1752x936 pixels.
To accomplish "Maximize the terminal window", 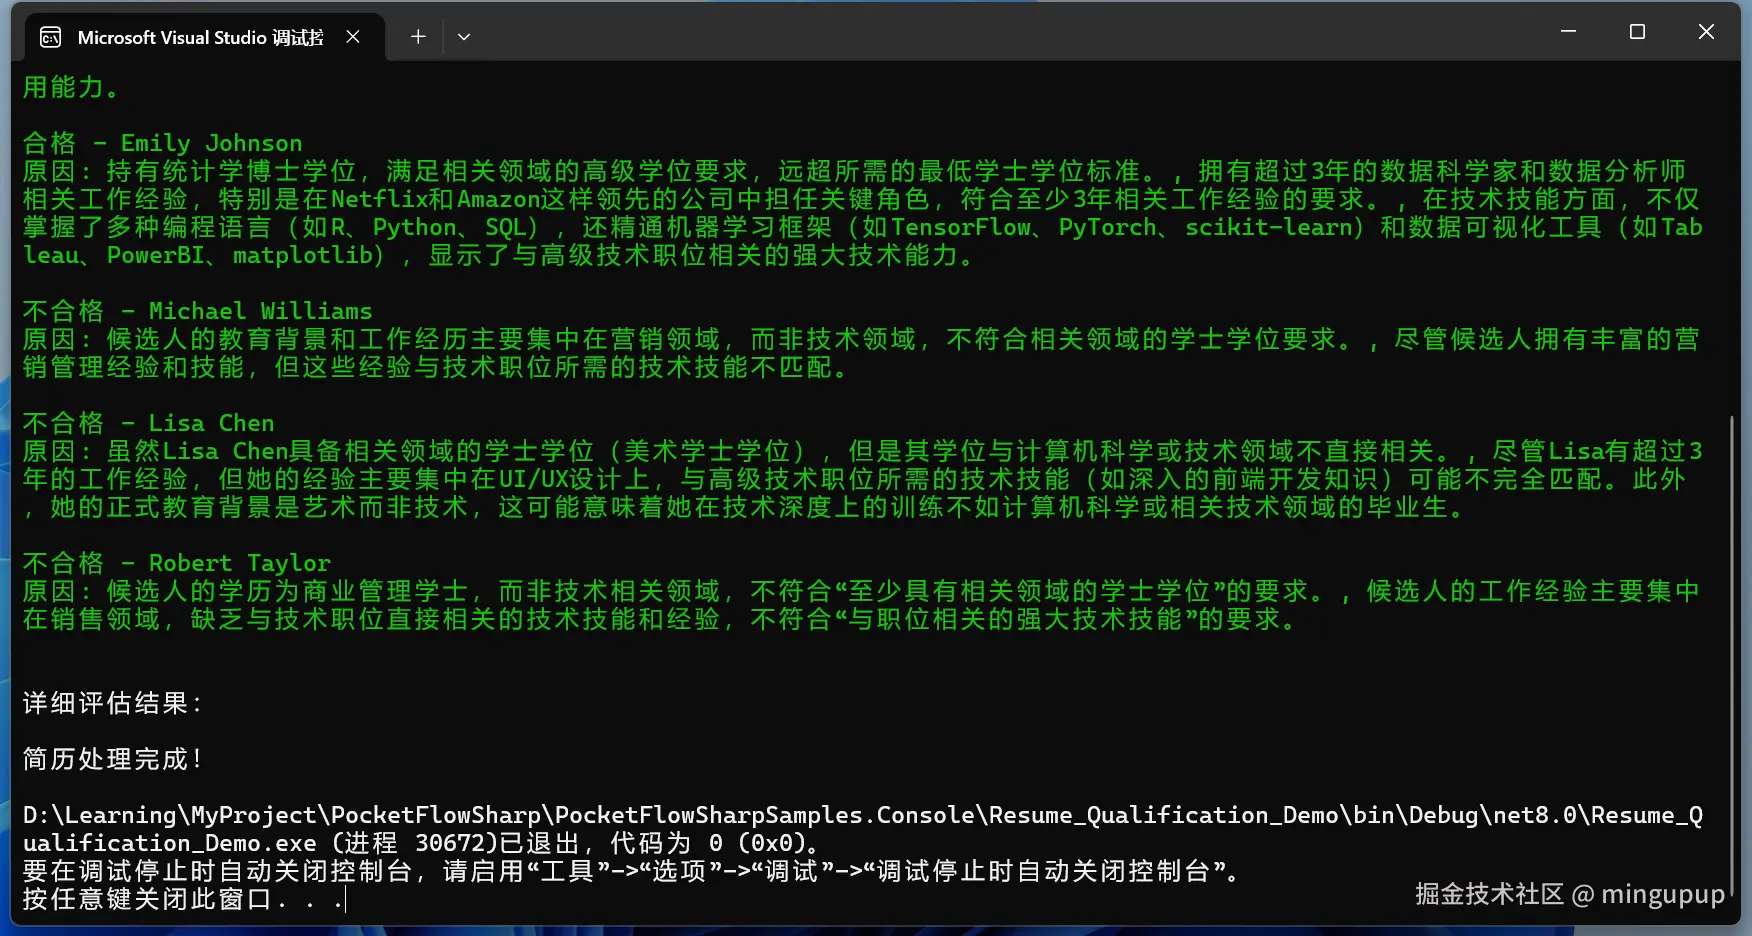I will tap(1637, 32).
